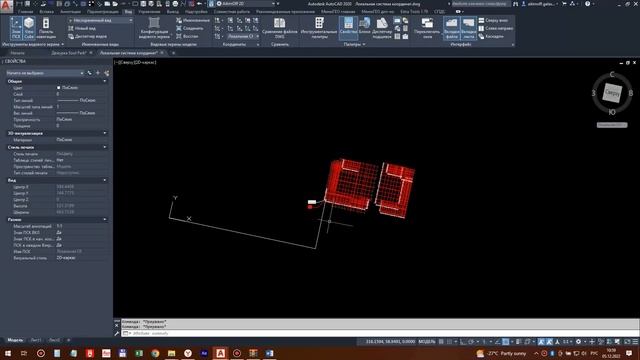Open Viewport configuration (Конфигурация видового экрана)

point(154,28)
